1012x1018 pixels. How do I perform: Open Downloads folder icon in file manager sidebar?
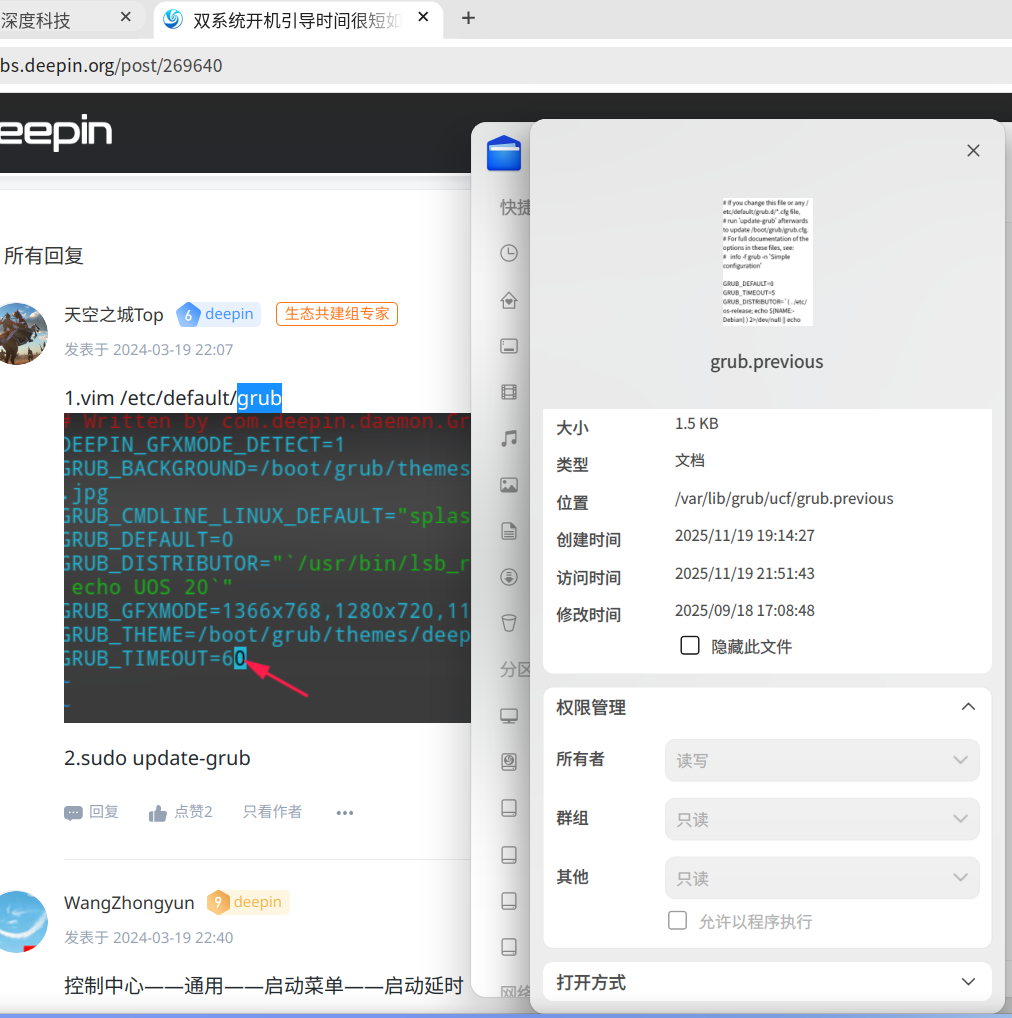pyautogui.click(x=509, y=577)
